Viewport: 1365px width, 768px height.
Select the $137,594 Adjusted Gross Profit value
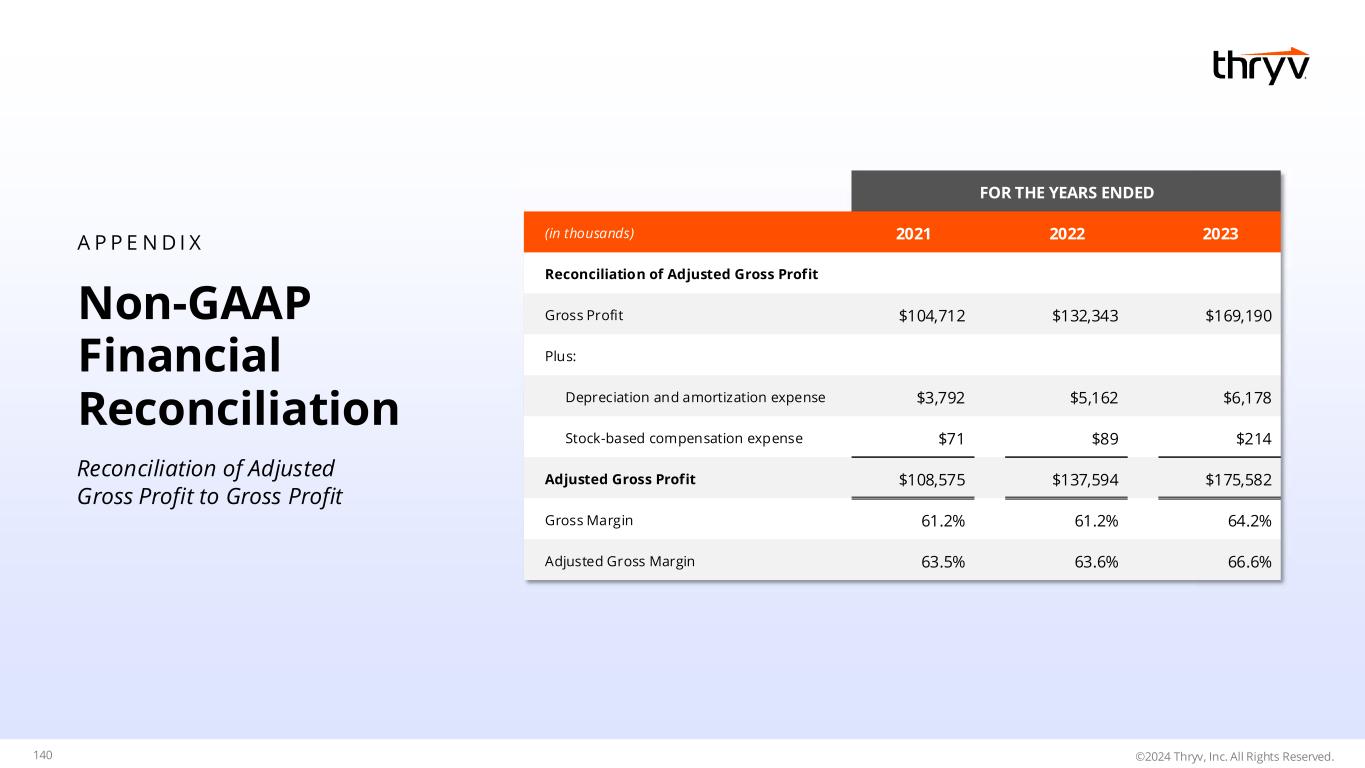click(x=1085, y=480)
